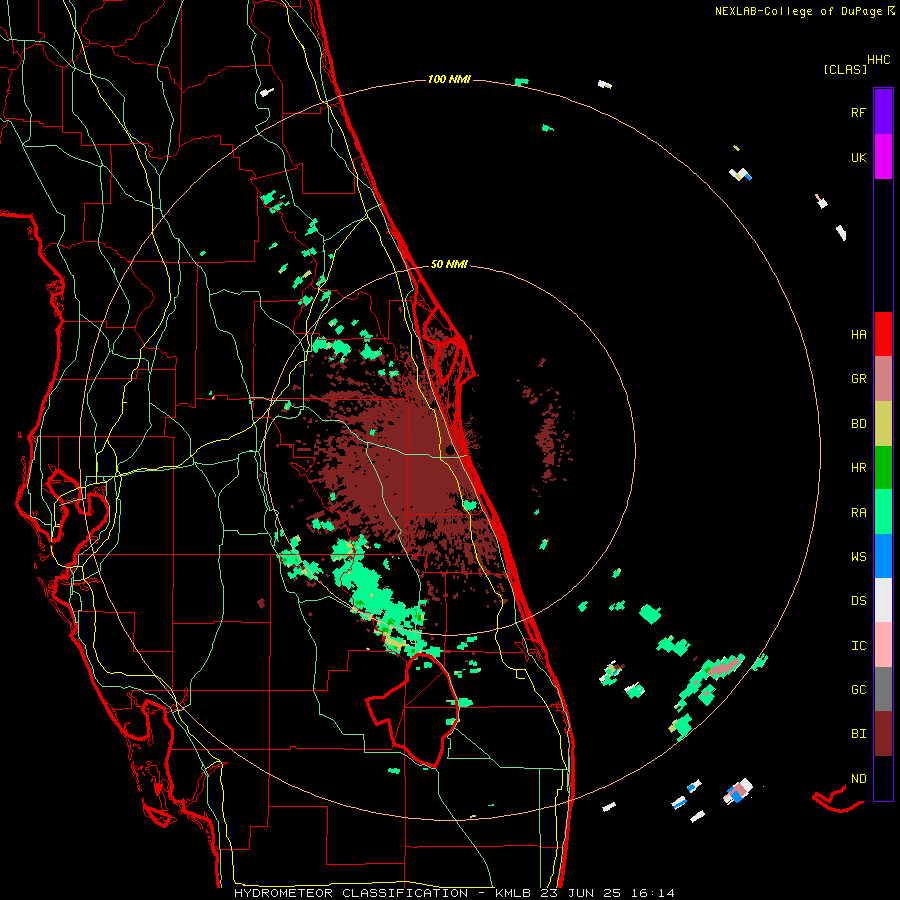Click the RA light green legend swatch
The image size is (900, 900).
[883, 512]
